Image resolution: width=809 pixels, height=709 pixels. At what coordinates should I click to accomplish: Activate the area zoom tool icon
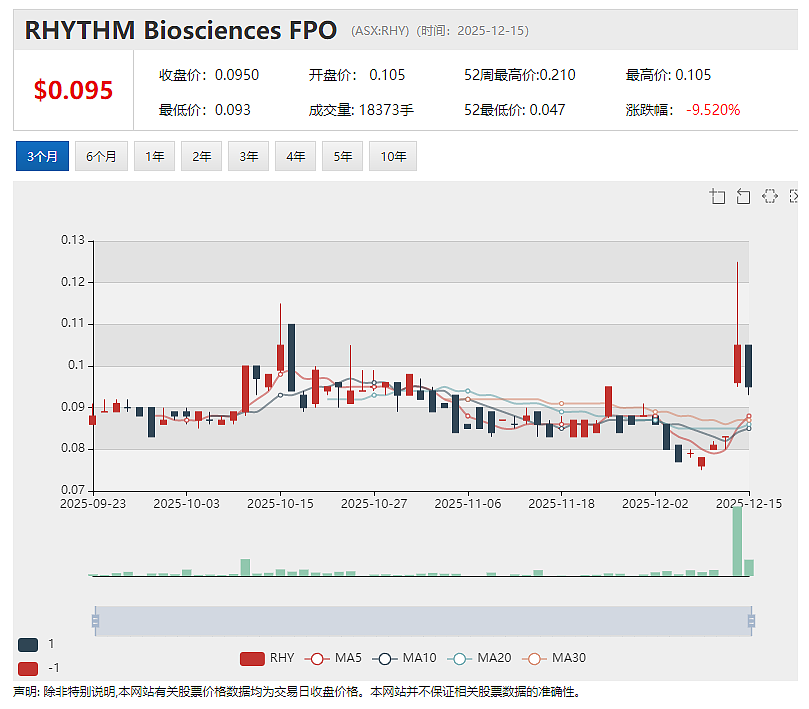[x=717, y=197]
